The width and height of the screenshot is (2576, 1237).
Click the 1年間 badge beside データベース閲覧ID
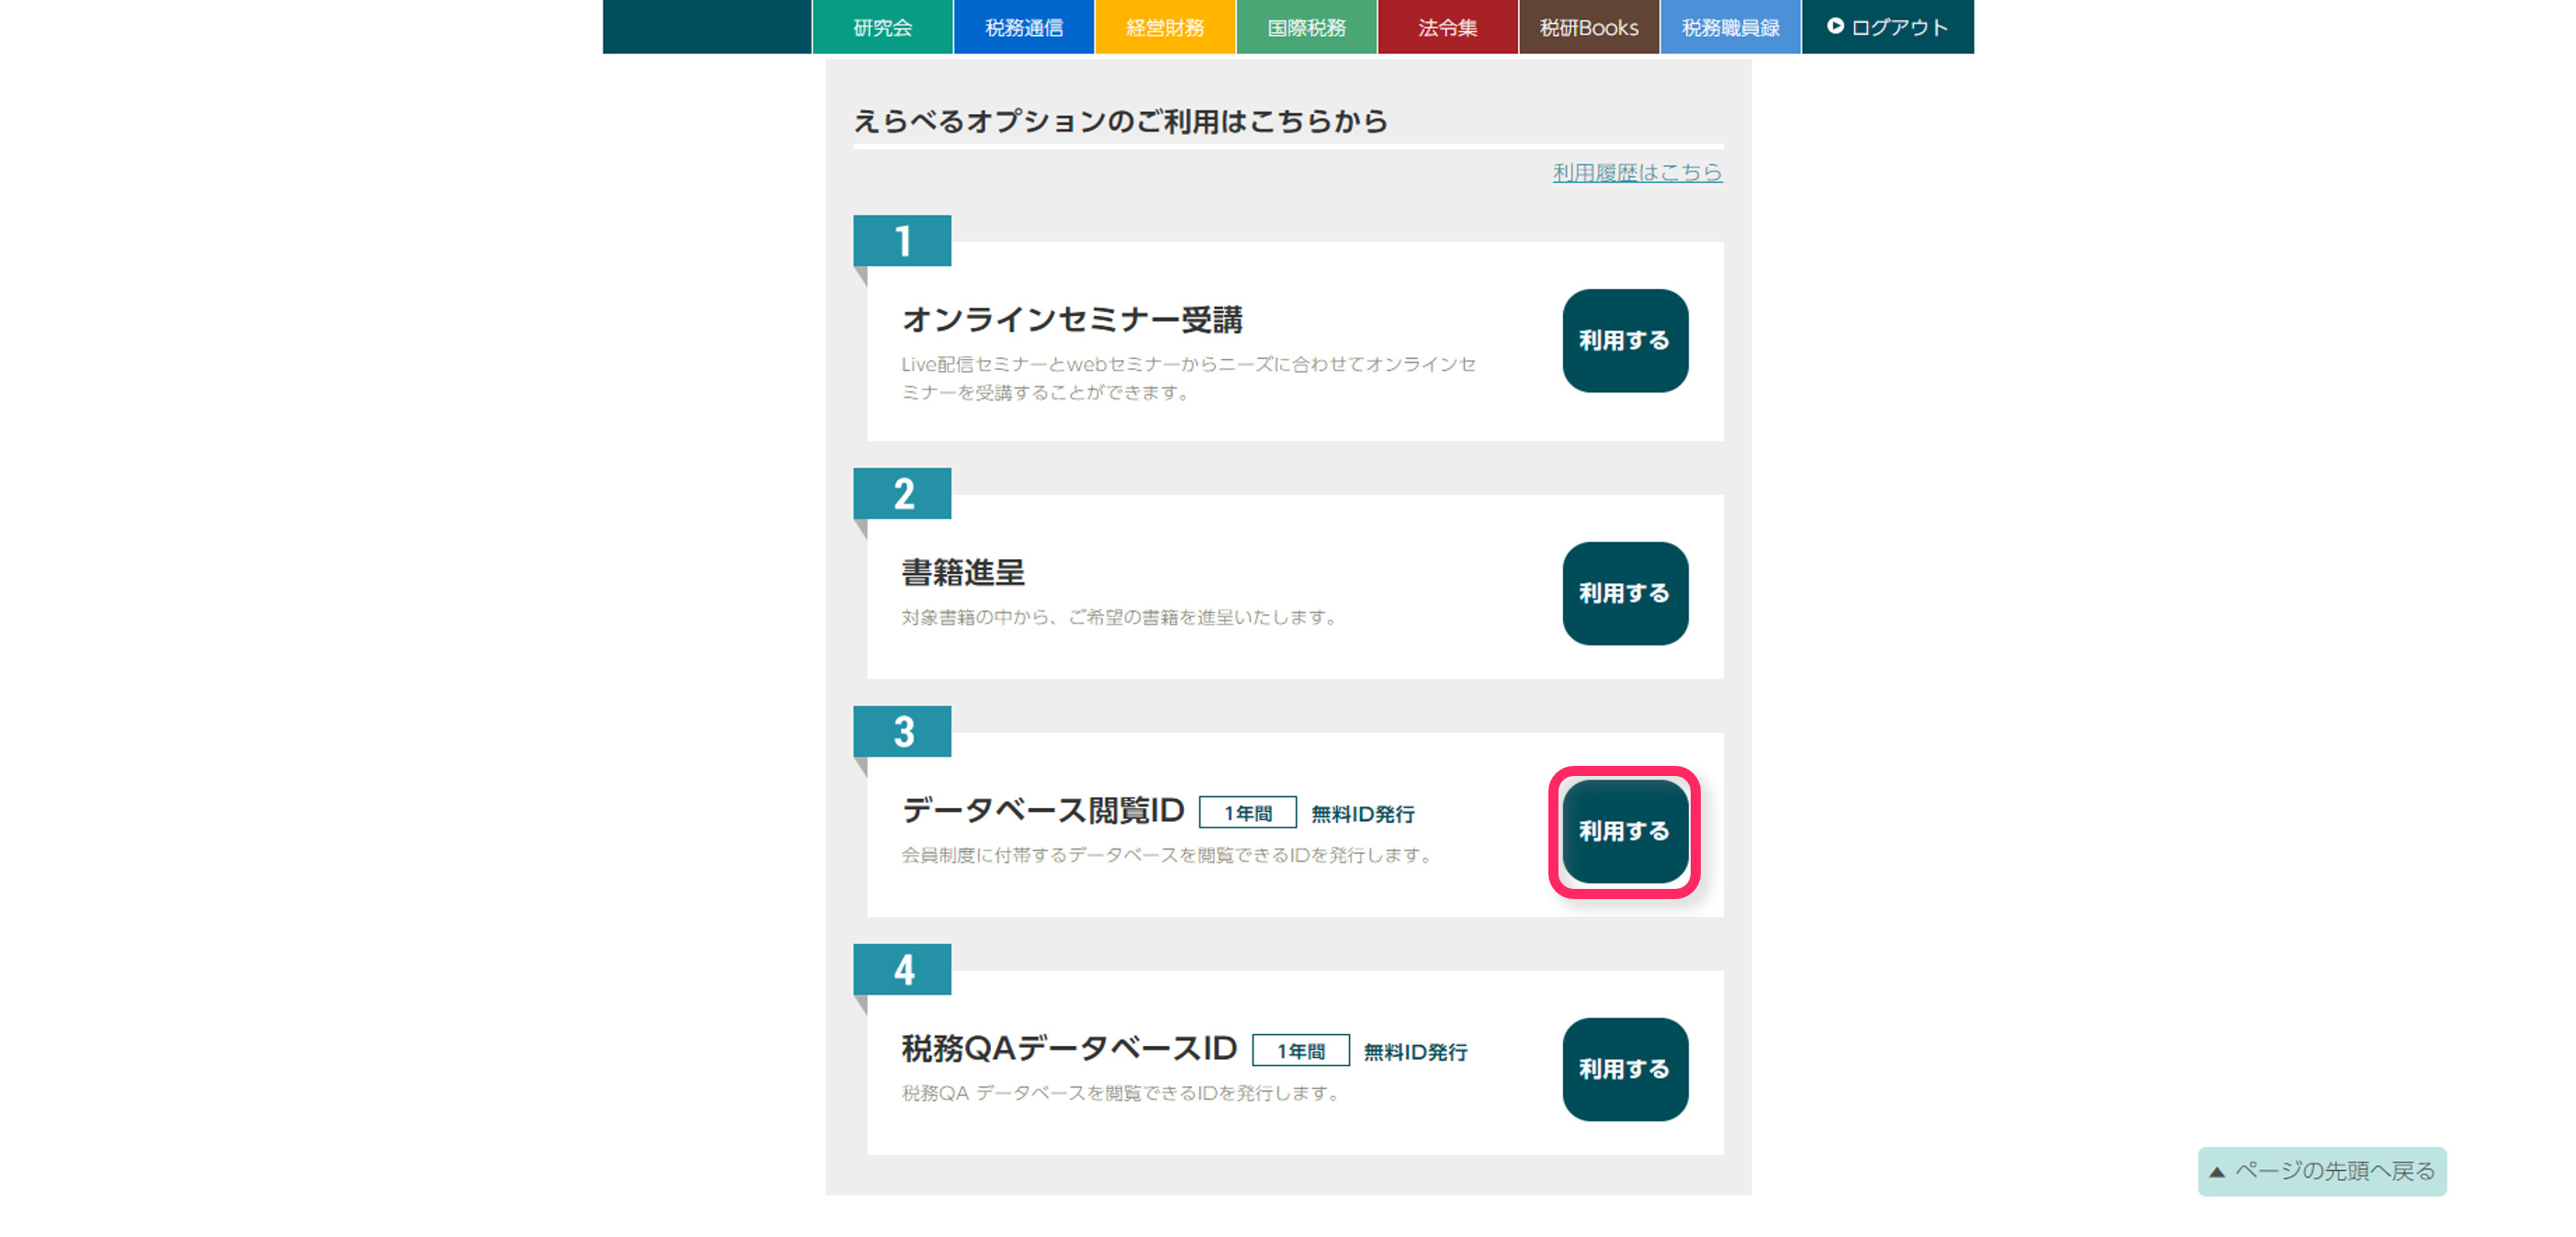pos(1248,813)
